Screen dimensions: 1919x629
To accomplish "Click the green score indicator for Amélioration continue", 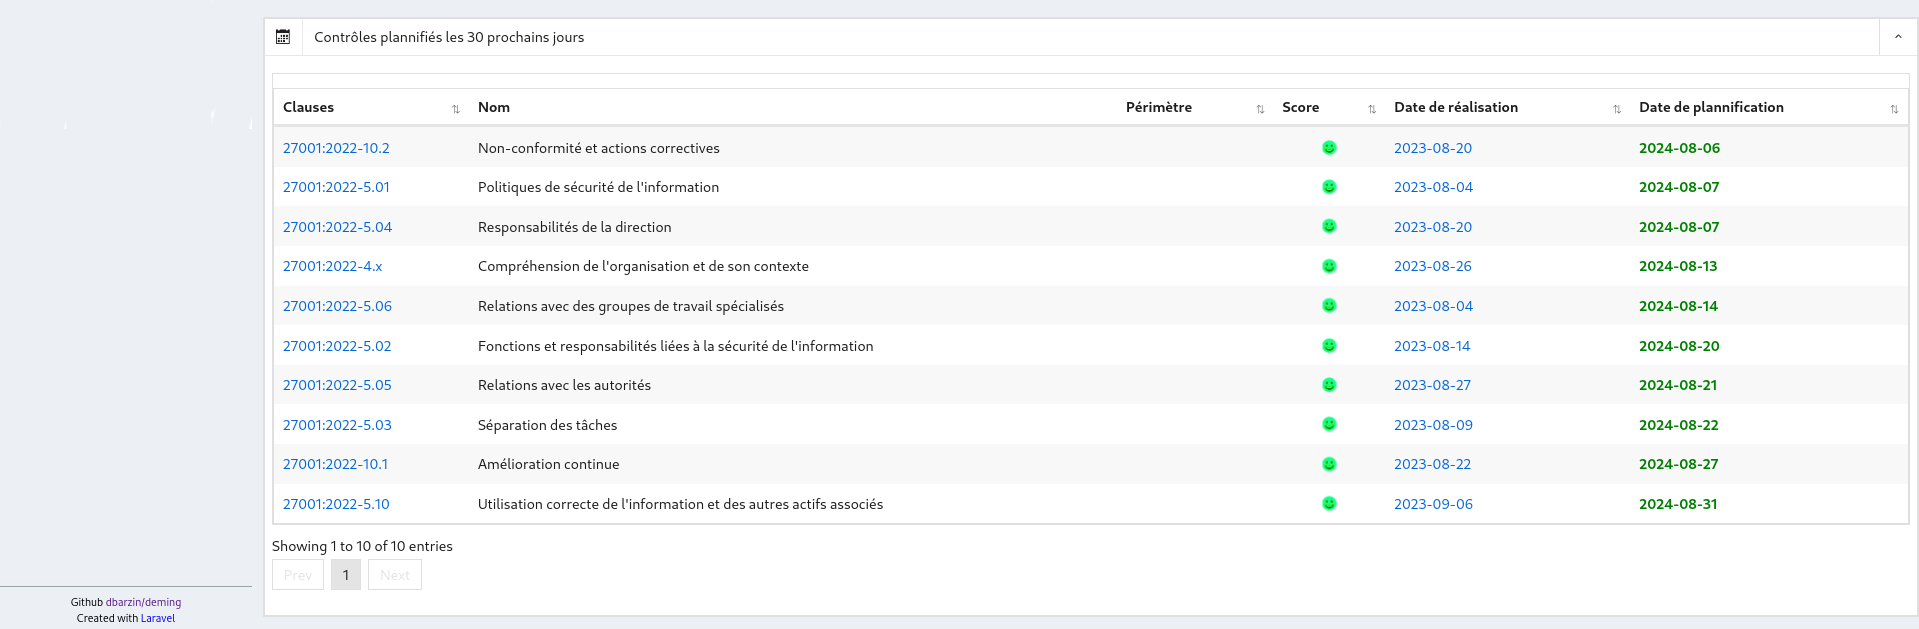I will tap(1328, 464).
